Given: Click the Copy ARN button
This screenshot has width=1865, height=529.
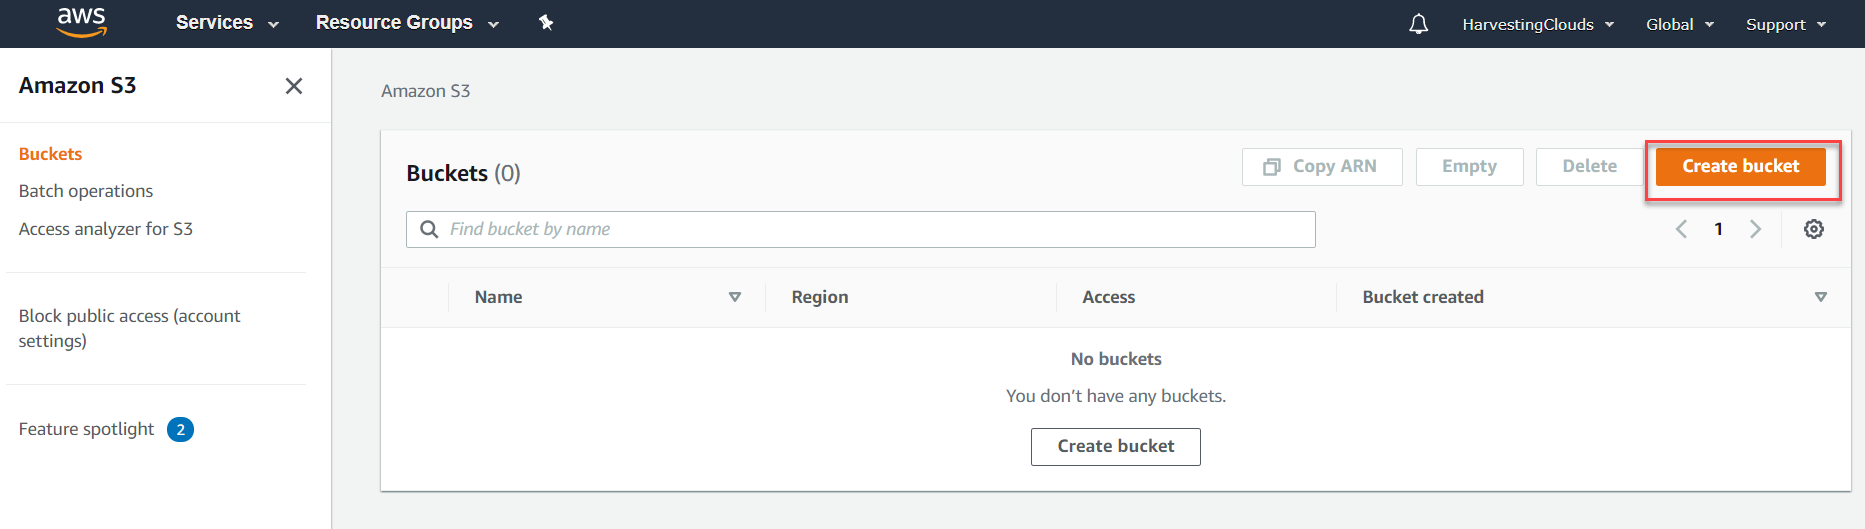Looking at the screenshot, I should pyautogui.click(x=1322, y=167).
